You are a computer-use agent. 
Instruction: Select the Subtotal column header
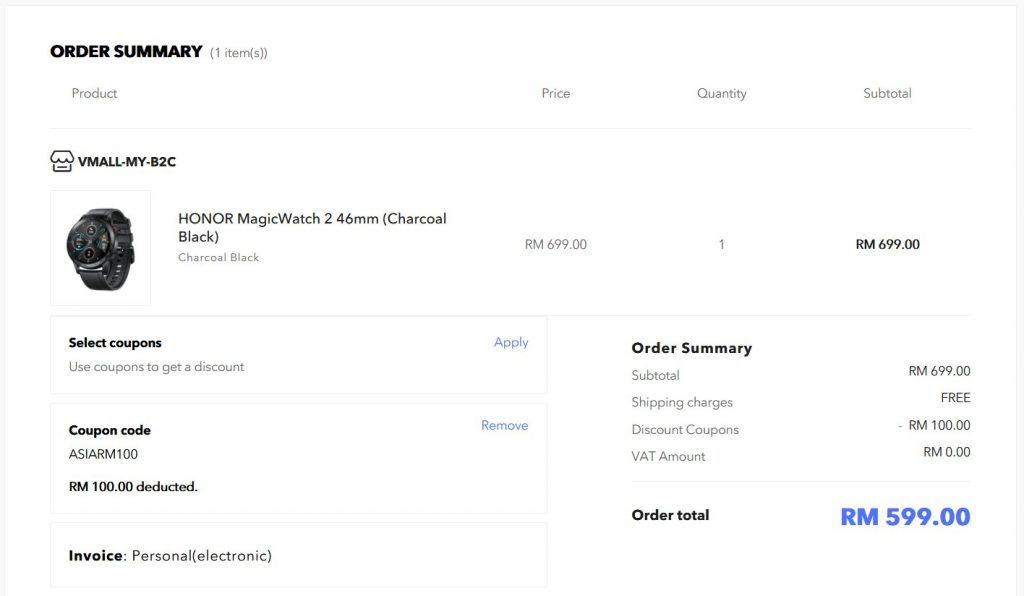click(x=888, y=93)
